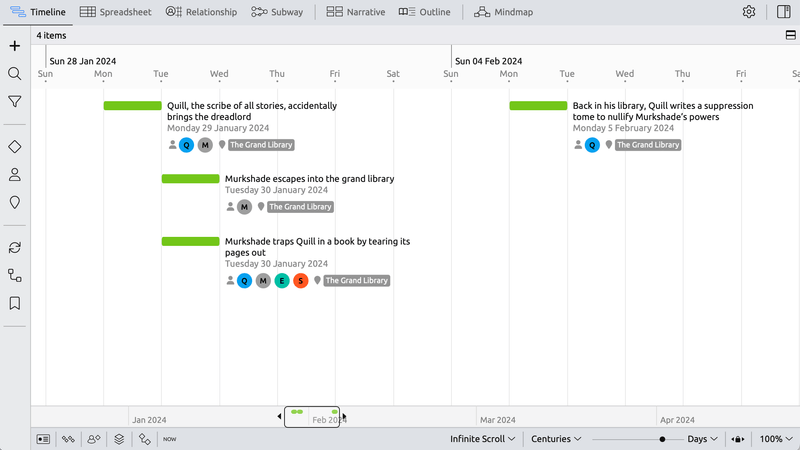Jump to NOW on the timeline
This screenshot has height=450, width=800.
(x=169, y=439)
